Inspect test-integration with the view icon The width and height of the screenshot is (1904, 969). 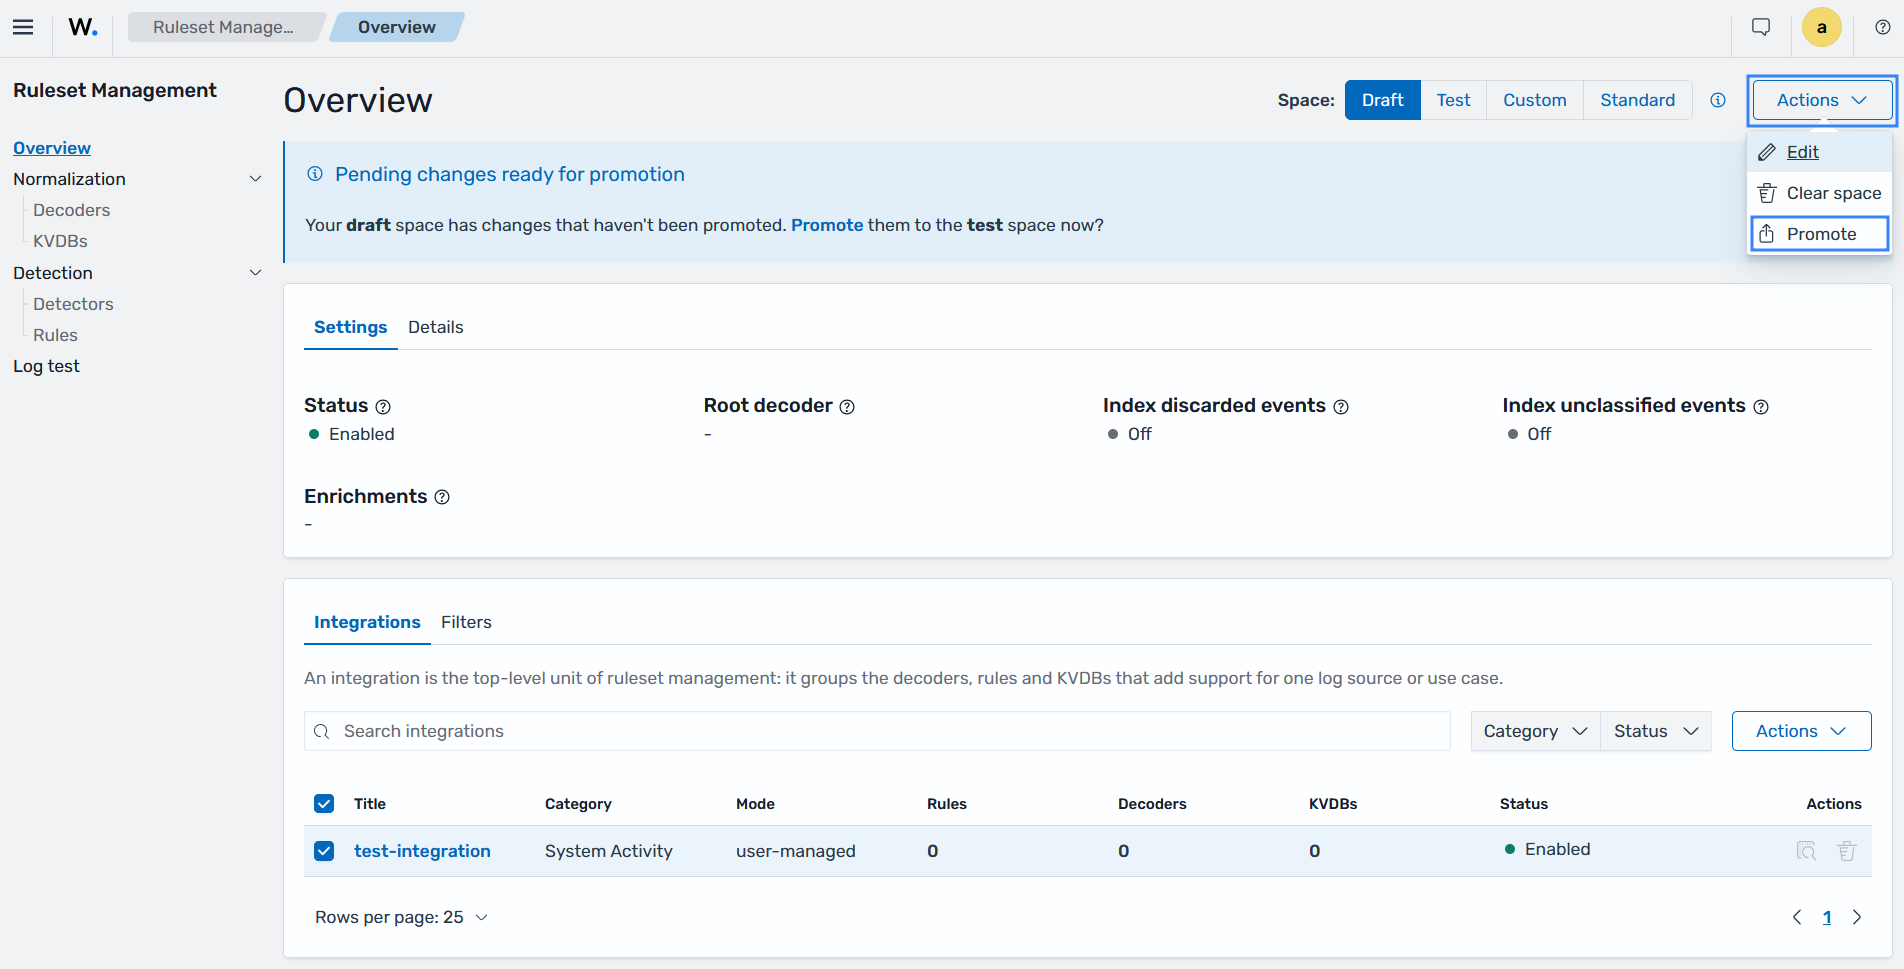[1806, 851]
